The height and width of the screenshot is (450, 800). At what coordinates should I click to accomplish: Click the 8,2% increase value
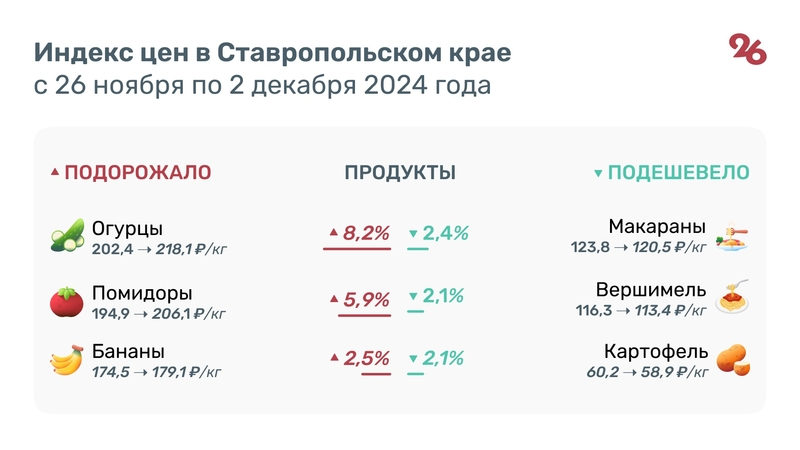(x=365, y=233)
